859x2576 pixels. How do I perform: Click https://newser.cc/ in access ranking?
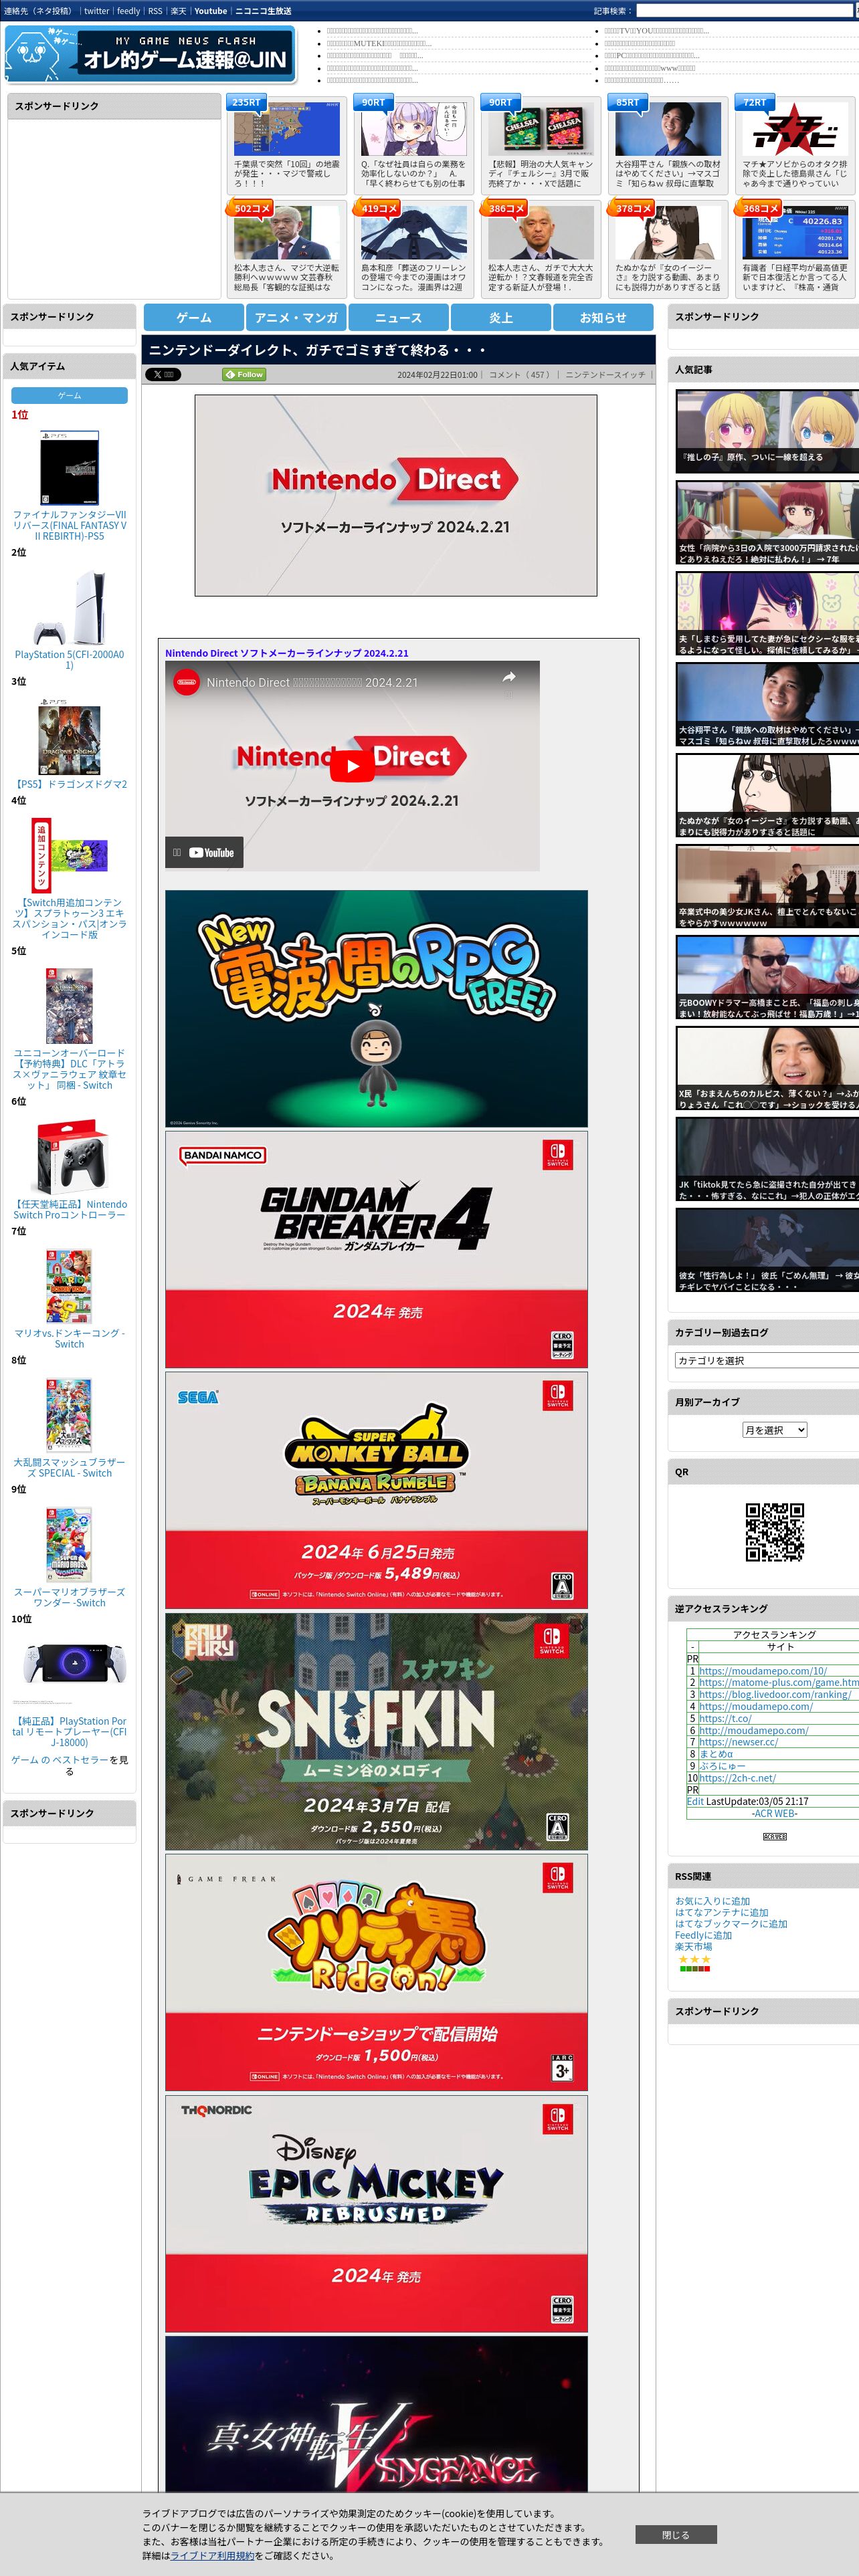click(738, 1742)
